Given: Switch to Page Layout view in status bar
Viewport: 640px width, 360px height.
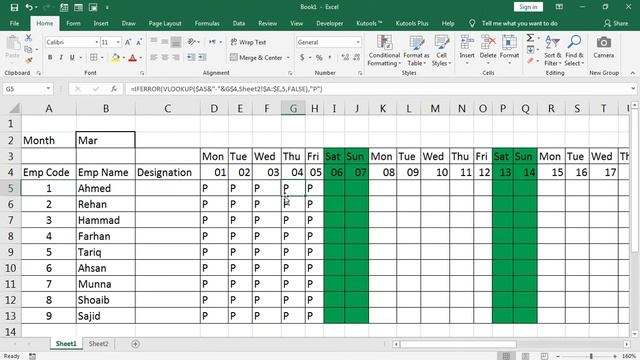Looking at the screenshot, I should 525,356.
